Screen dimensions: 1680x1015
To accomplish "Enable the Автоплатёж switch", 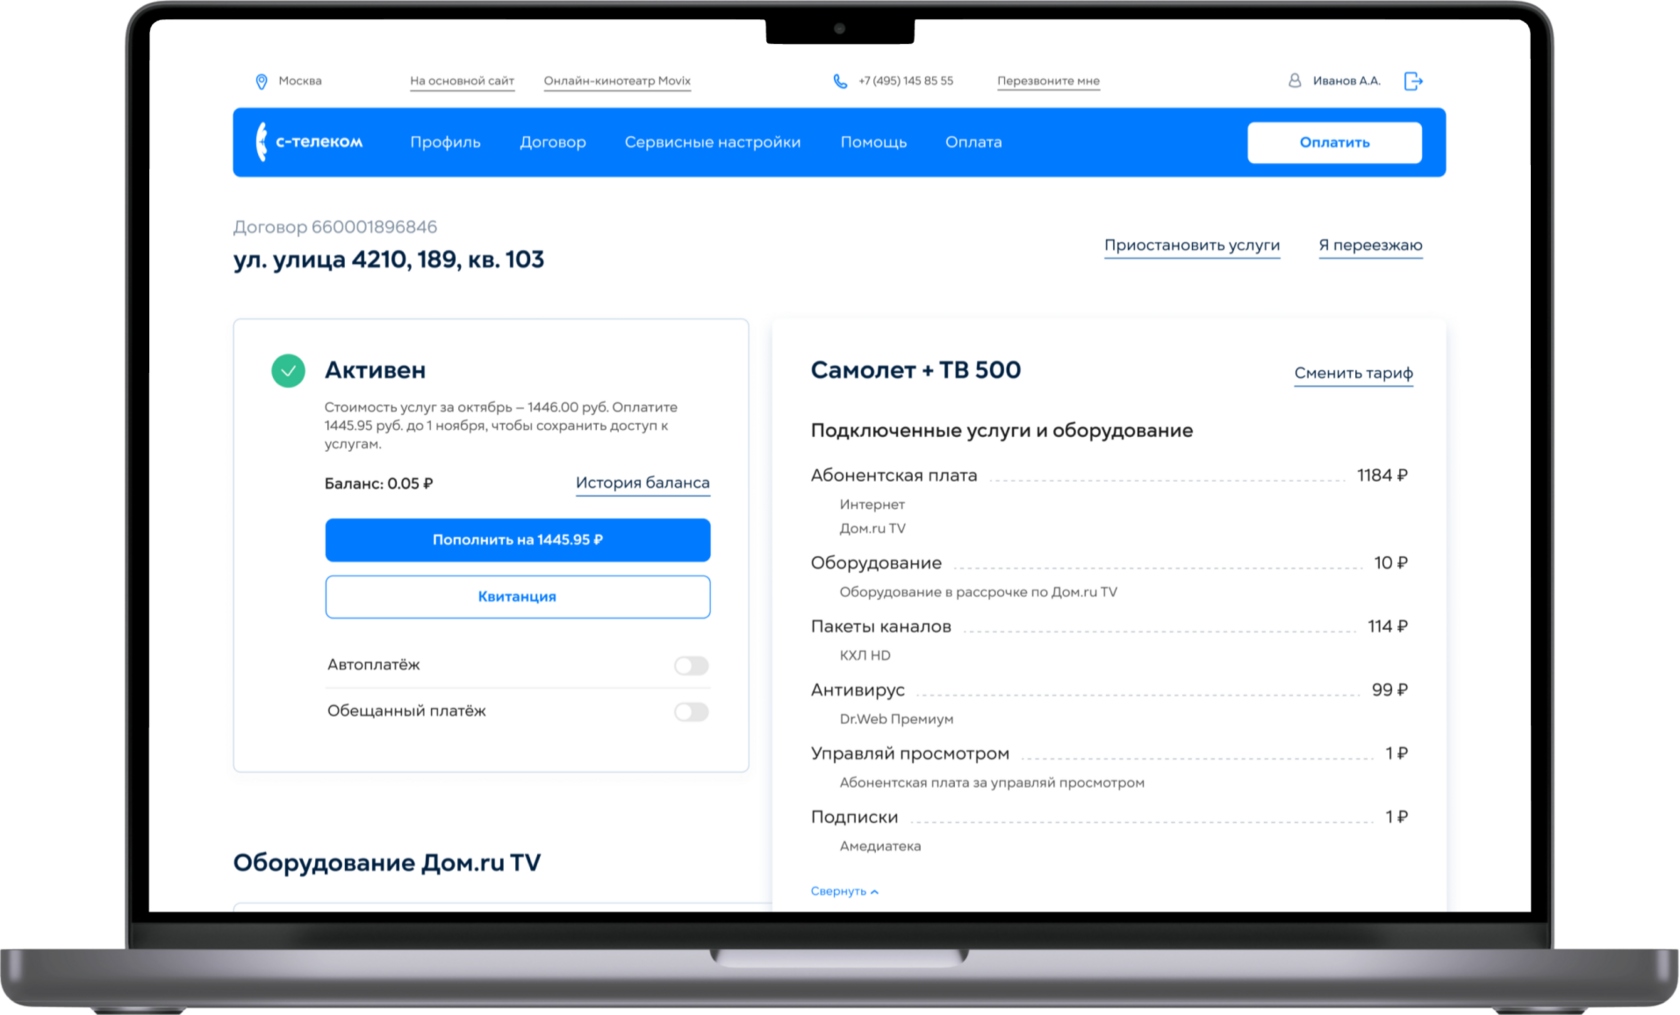I will pyautogui.click(x=691, y=665).
